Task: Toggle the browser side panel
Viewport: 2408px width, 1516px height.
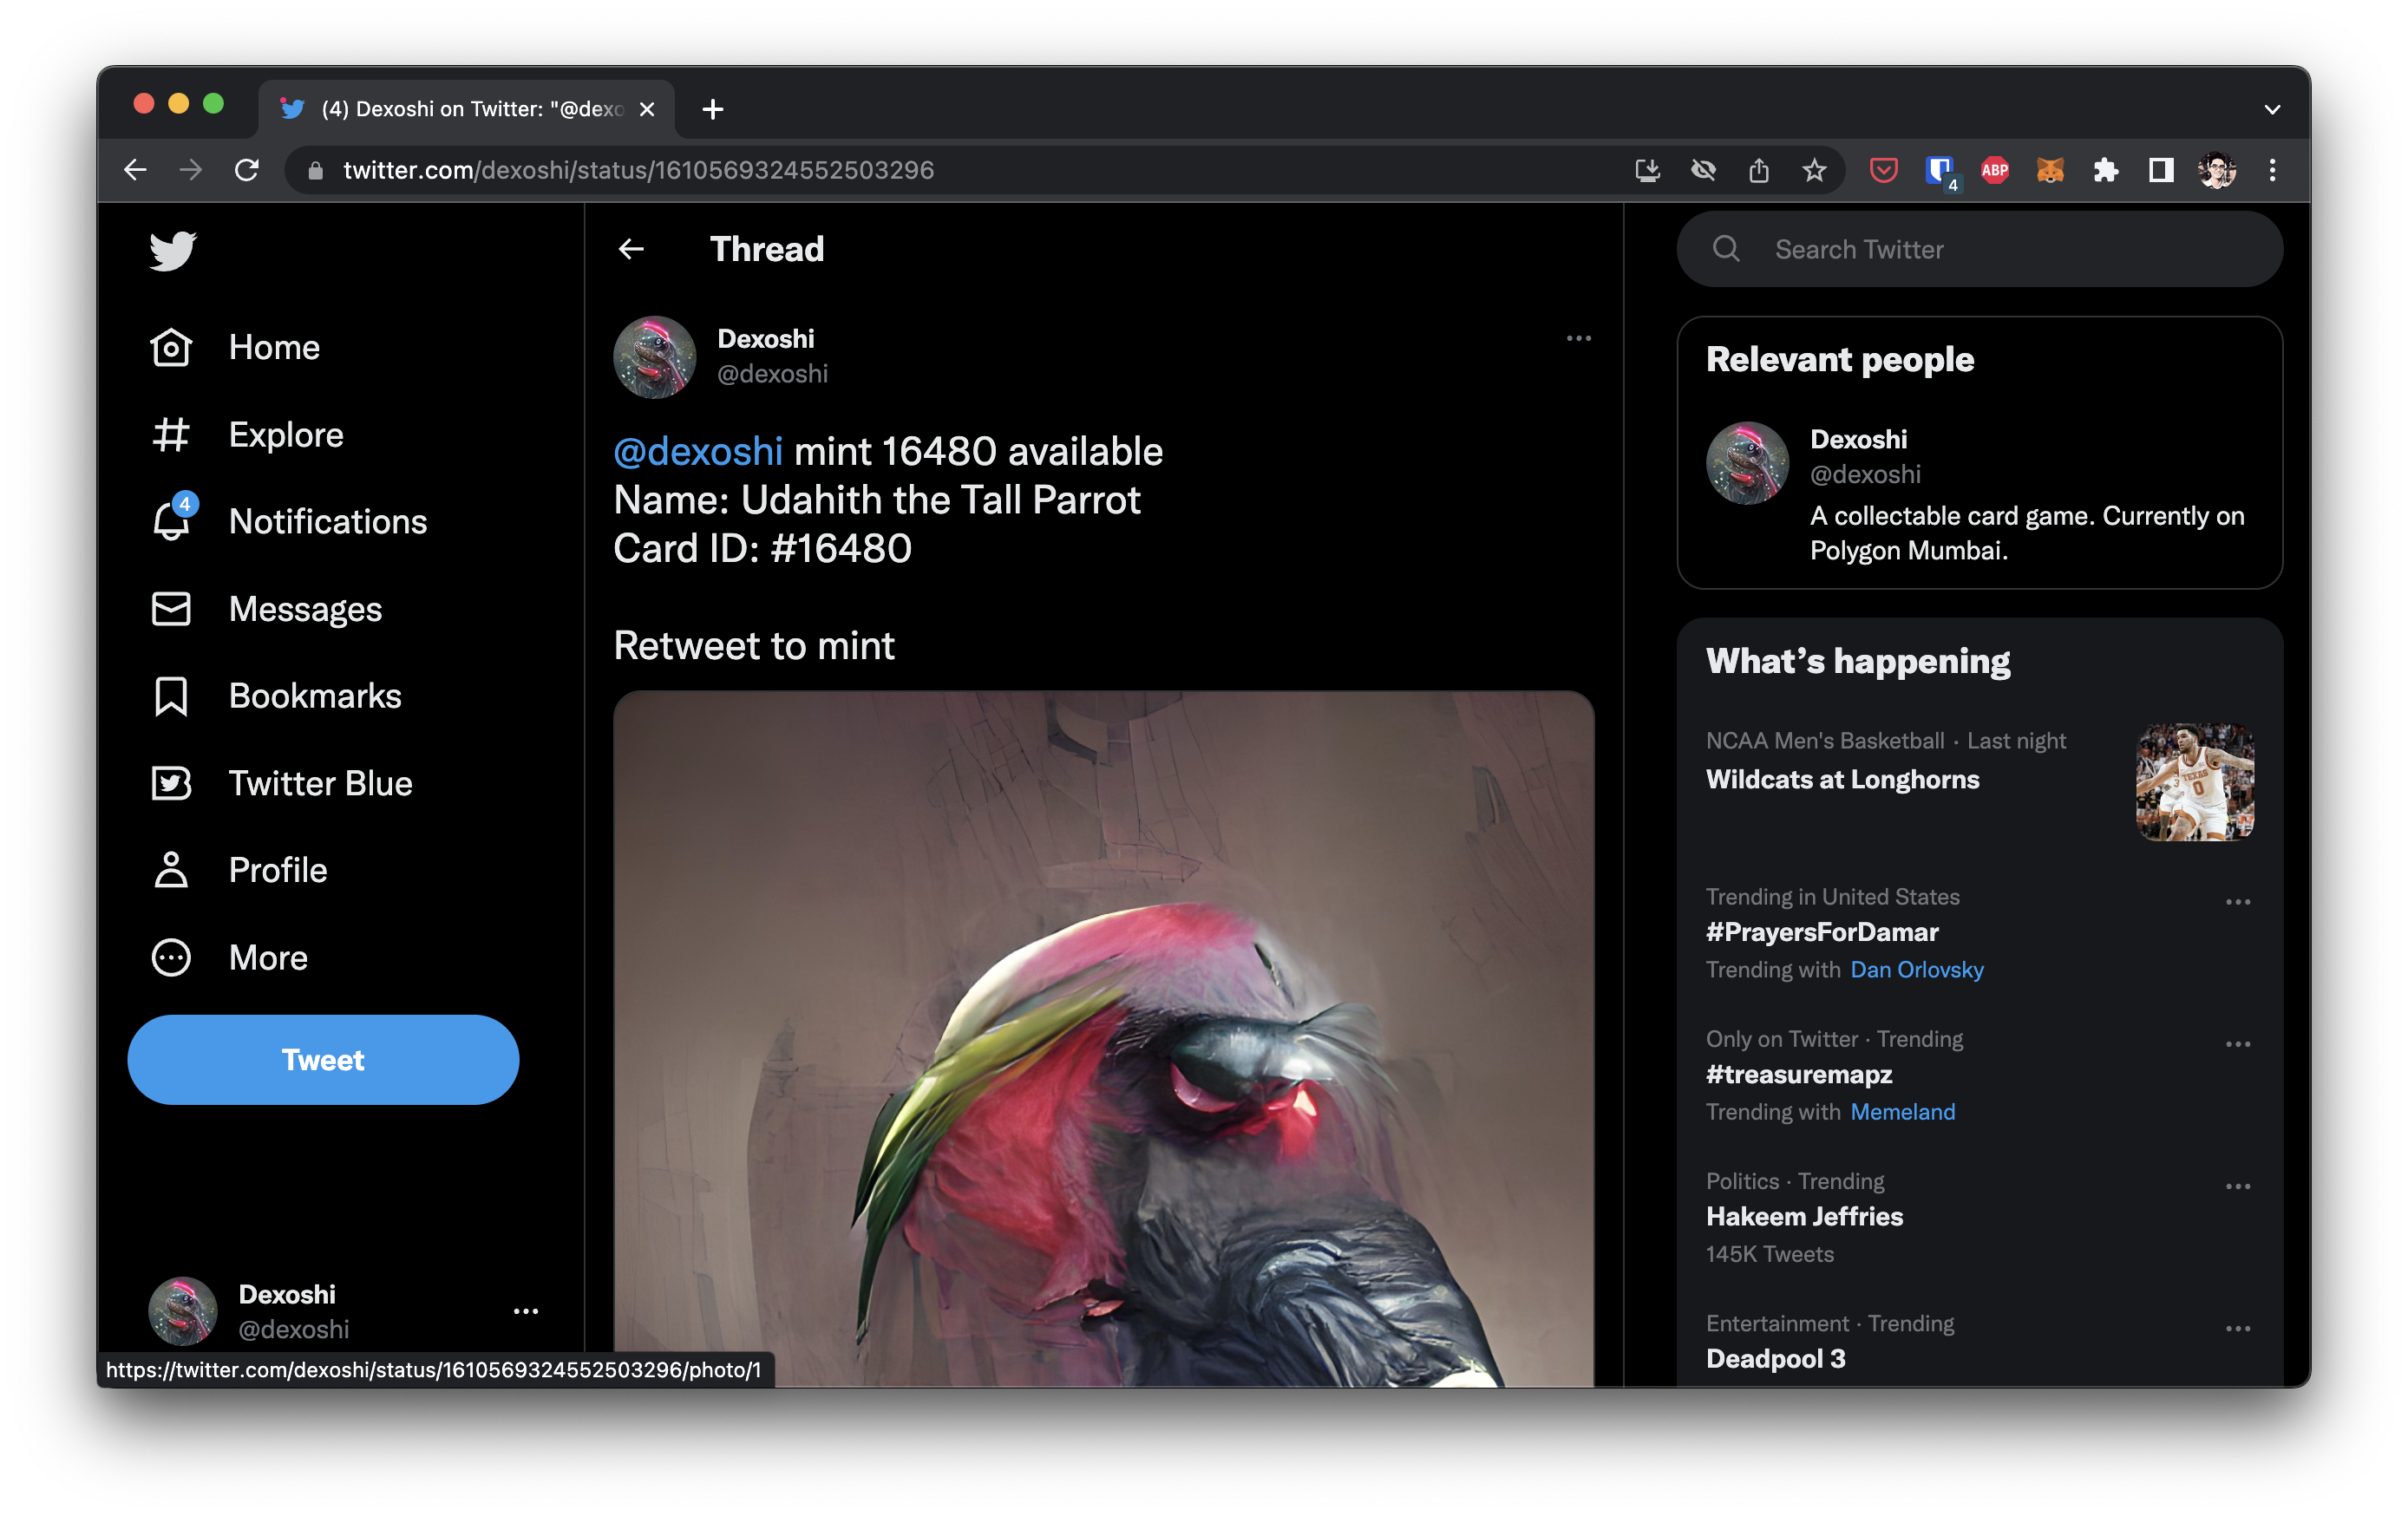Action: [x=2161, y=170]
